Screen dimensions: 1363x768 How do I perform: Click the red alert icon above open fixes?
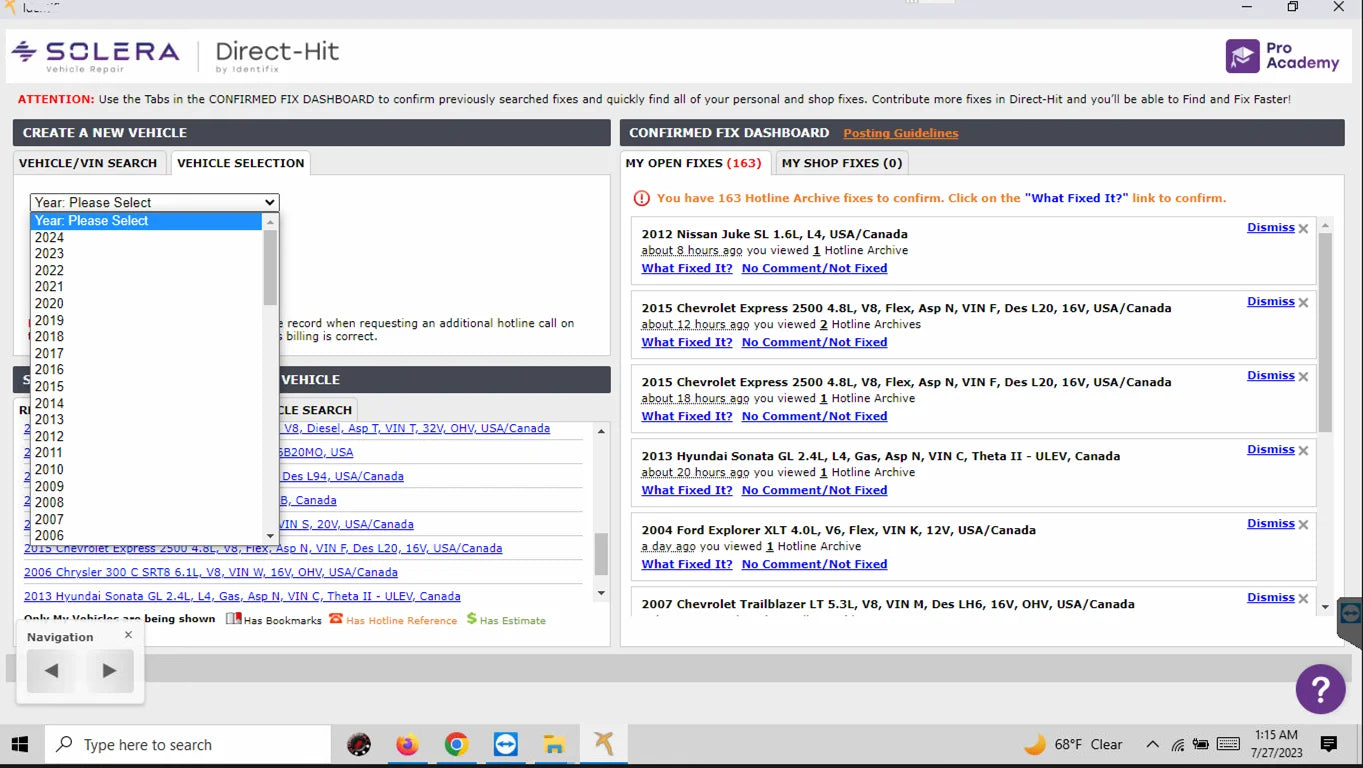641,198
